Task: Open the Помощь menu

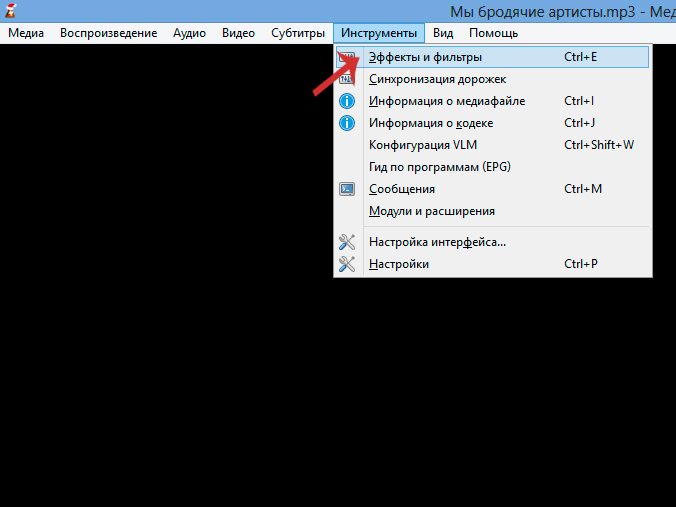Action: (x=493, y=33)
